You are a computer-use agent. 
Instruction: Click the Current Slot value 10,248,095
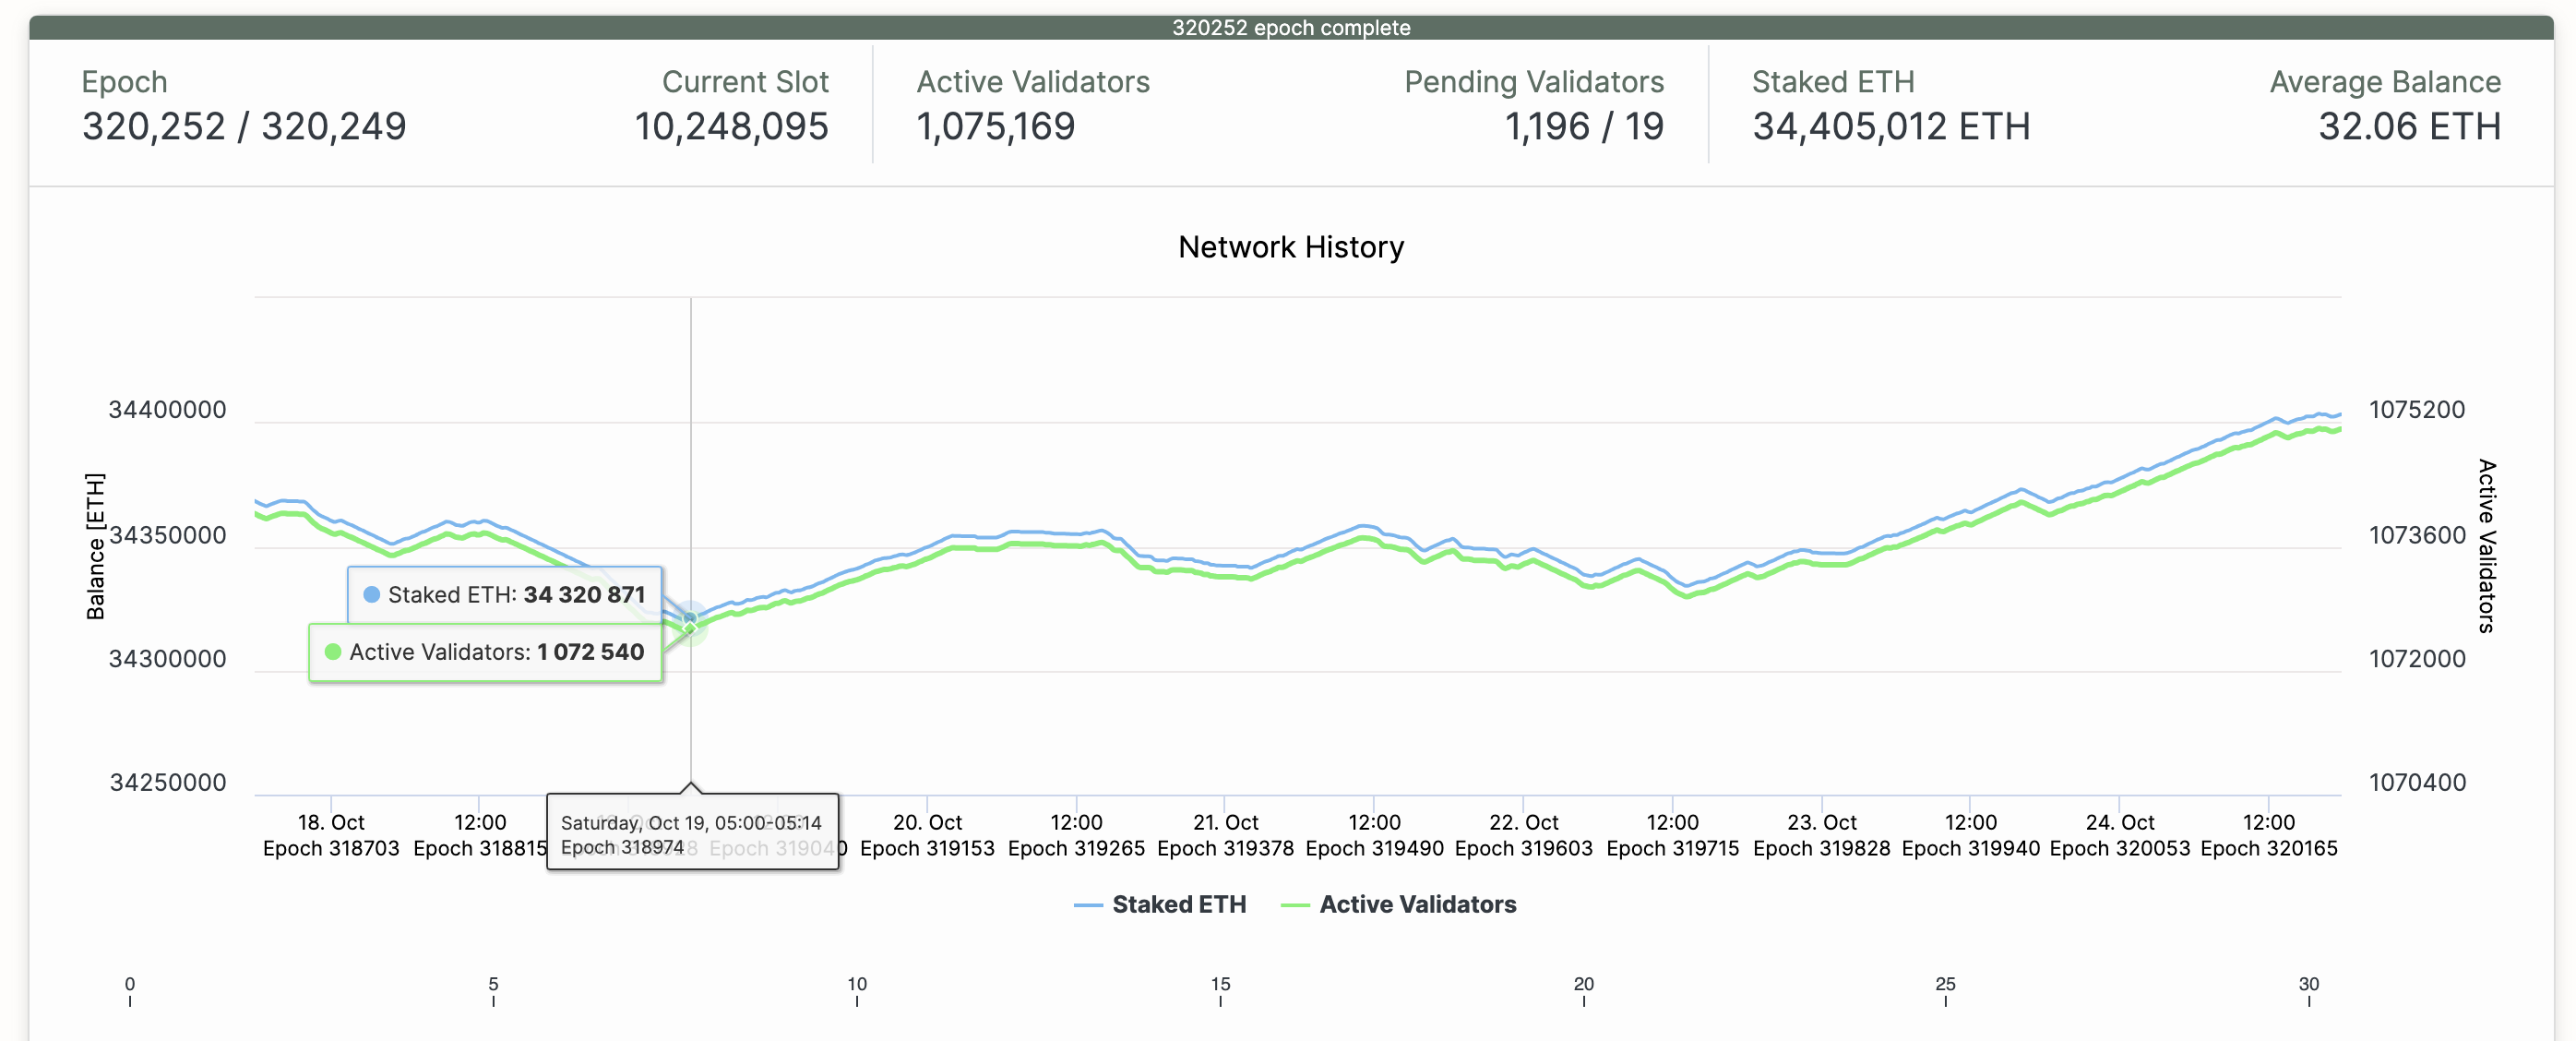click(x=731, y=126)
